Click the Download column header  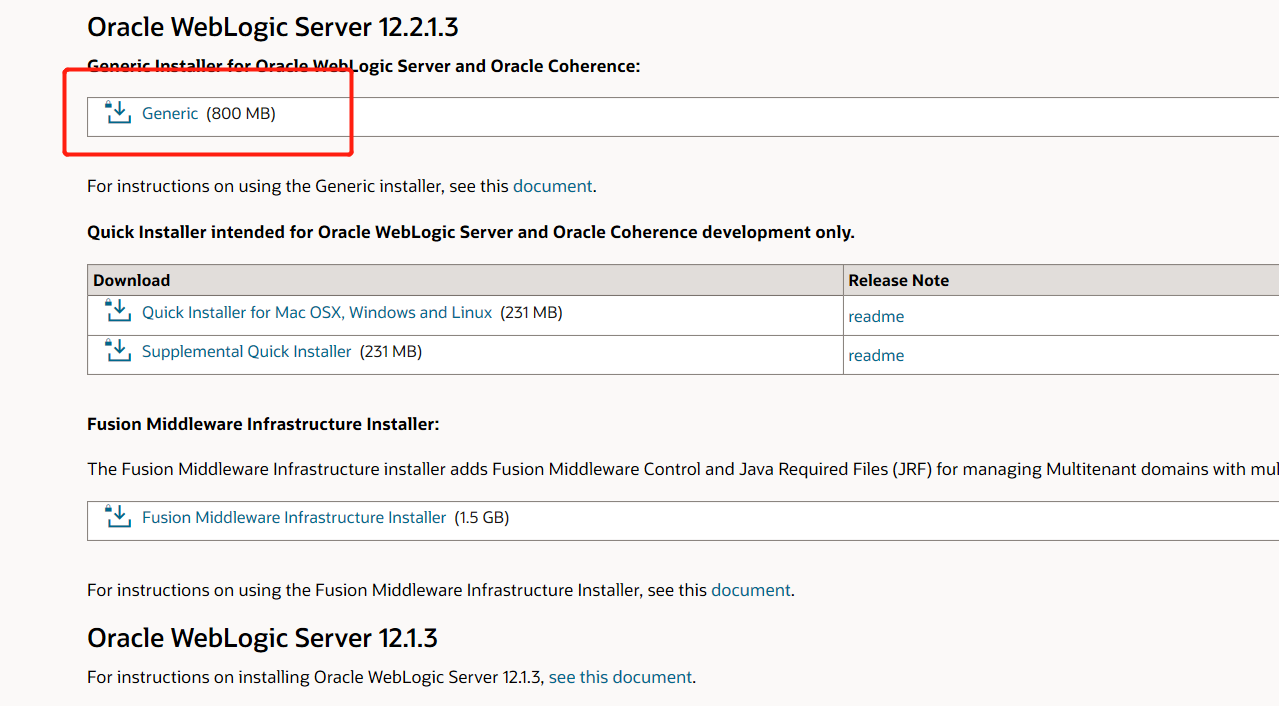[x=132, y=280]
